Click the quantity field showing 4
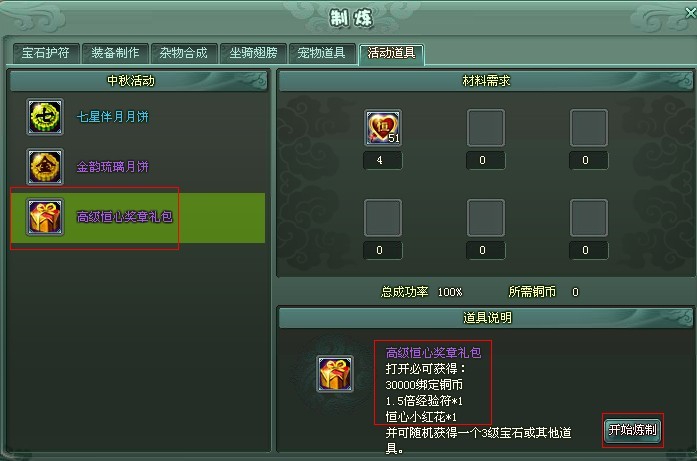Viewport: 697px width, 461px height. (x=383, y=160)
